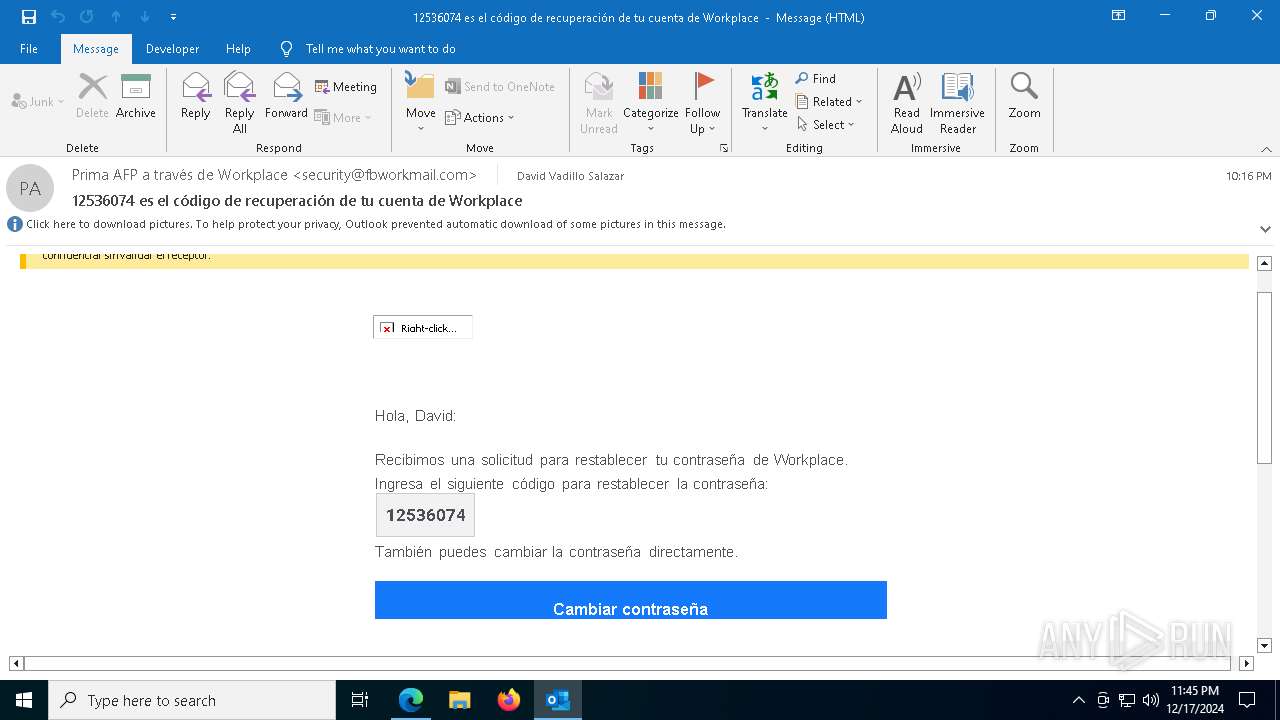Image resolution: width=1280 pixels, height=720 pixels.
Task: Click Find in the Editing group
Action: (816, 78)
